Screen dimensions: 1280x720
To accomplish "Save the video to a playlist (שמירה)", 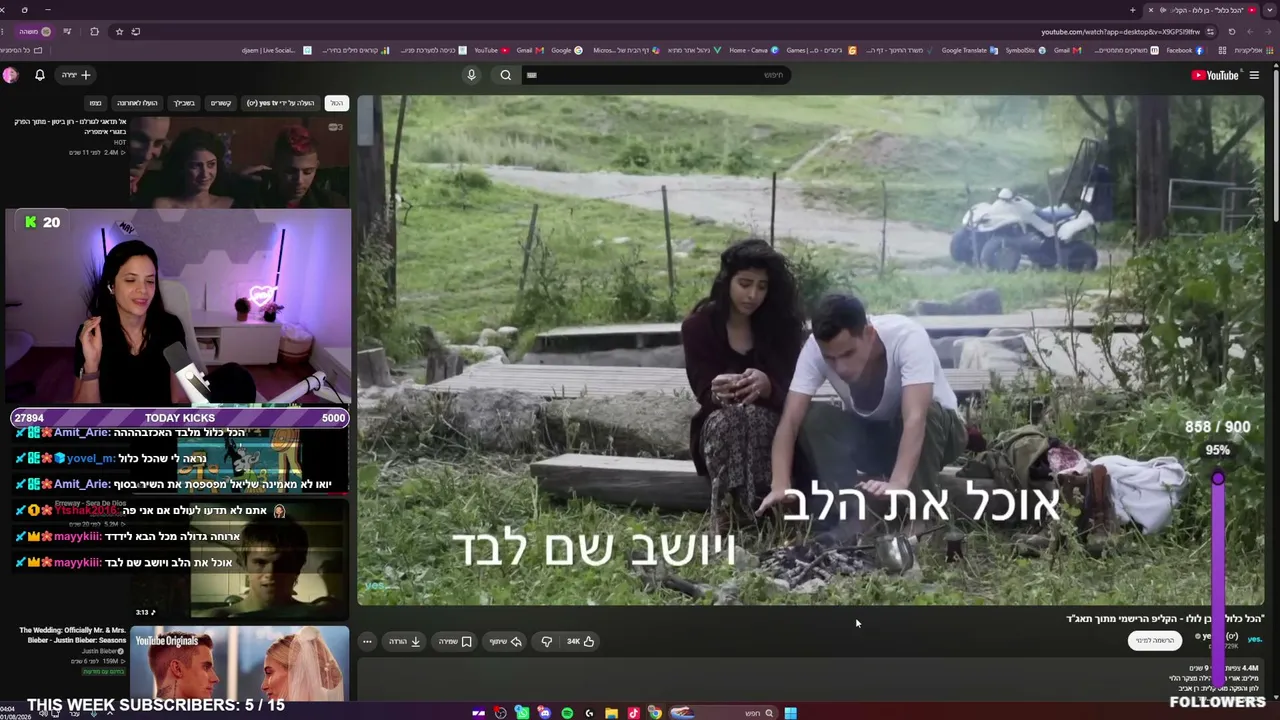I will click(x=455, y=641).
